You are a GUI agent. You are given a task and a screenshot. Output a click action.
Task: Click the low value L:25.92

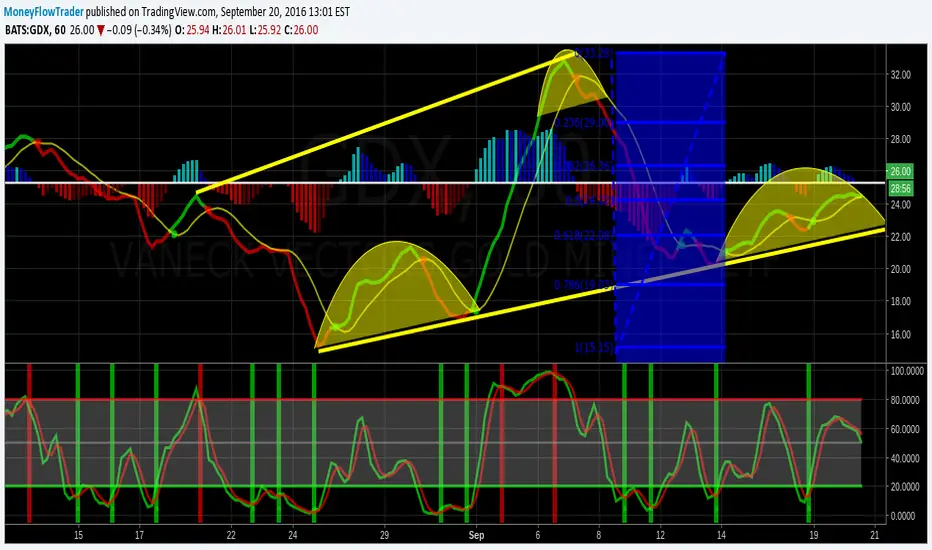(x=265, y=30)
